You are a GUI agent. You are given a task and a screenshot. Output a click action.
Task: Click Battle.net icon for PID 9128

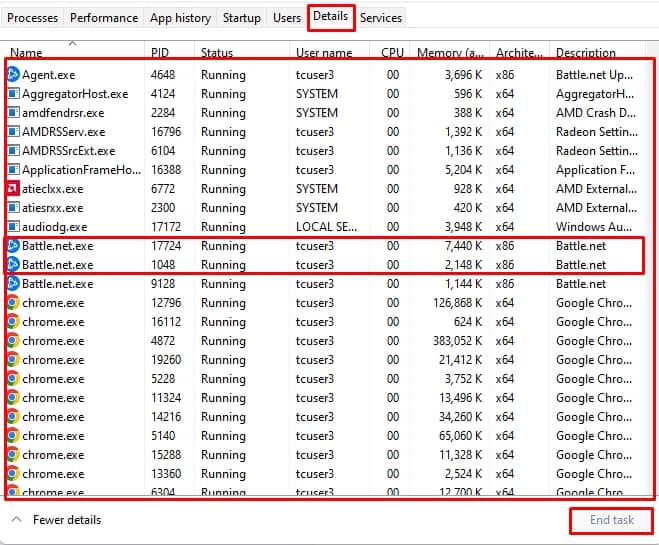tap(13, 284)
